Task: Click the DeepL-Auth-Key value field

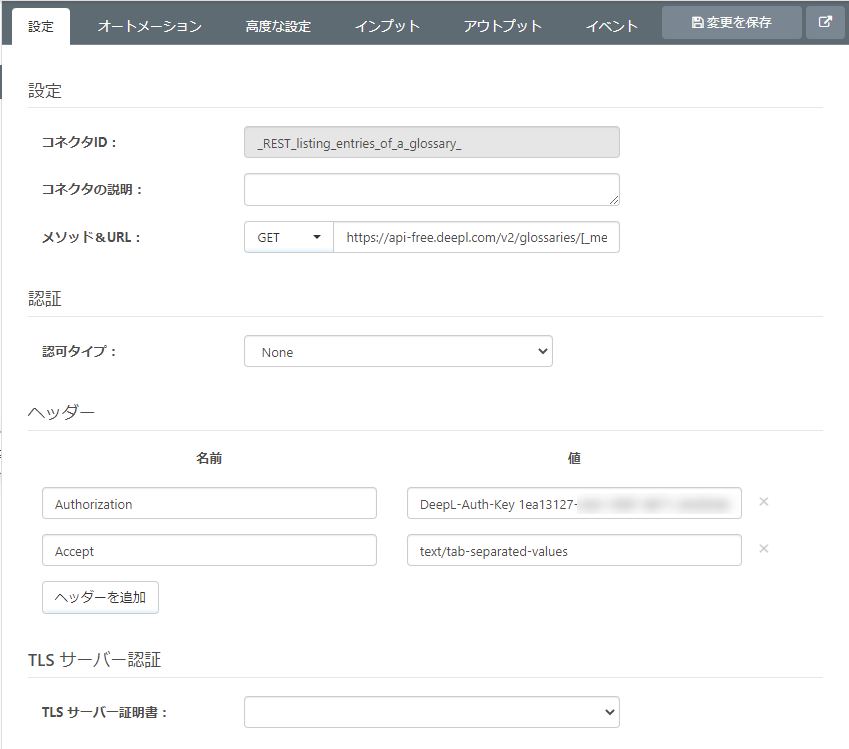Action: pos(574,504)
